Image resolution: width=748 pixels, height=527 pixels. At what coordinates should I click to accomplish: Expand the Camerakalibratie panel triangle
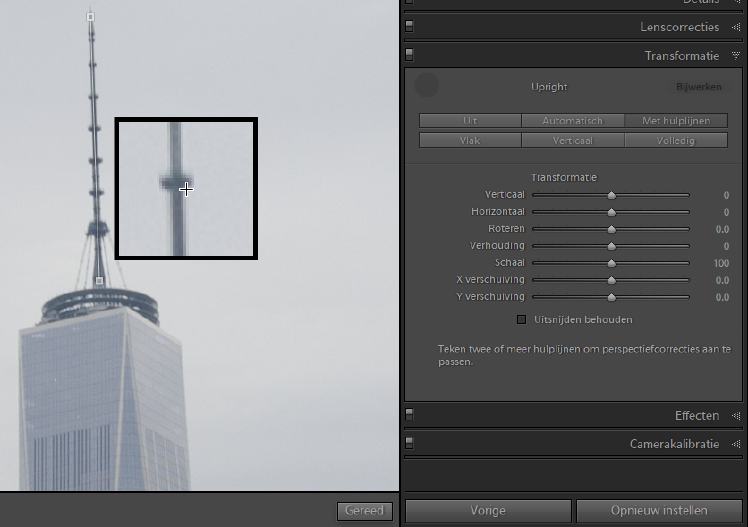tap(736, 444)
